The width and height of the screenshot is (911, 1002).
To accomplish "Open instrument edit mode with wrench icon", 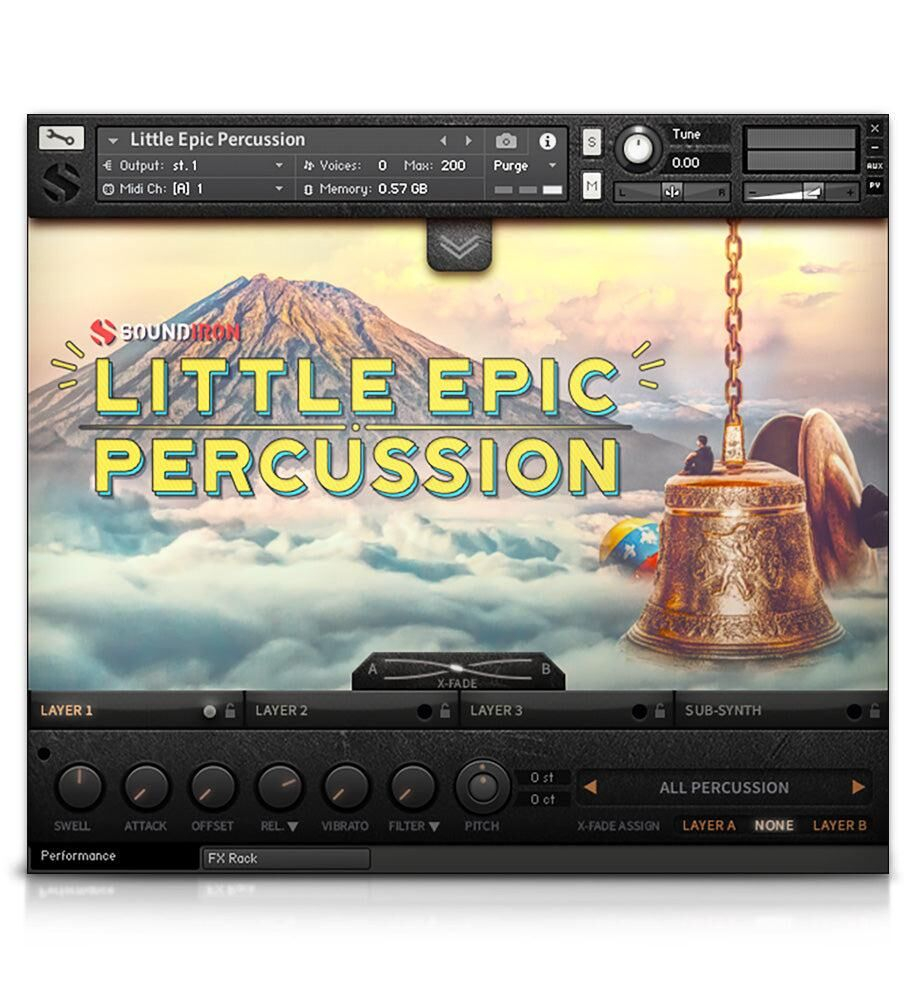I will click(x=61, y=139).
